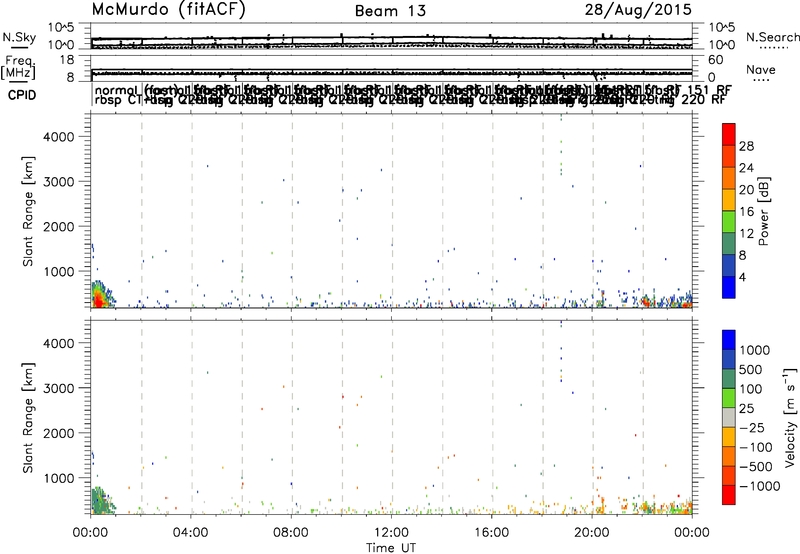This screenshot has height=554, width=800.
Task: Click the '-1000' tick on the velocity colorbar
Action: pos(760,486)
